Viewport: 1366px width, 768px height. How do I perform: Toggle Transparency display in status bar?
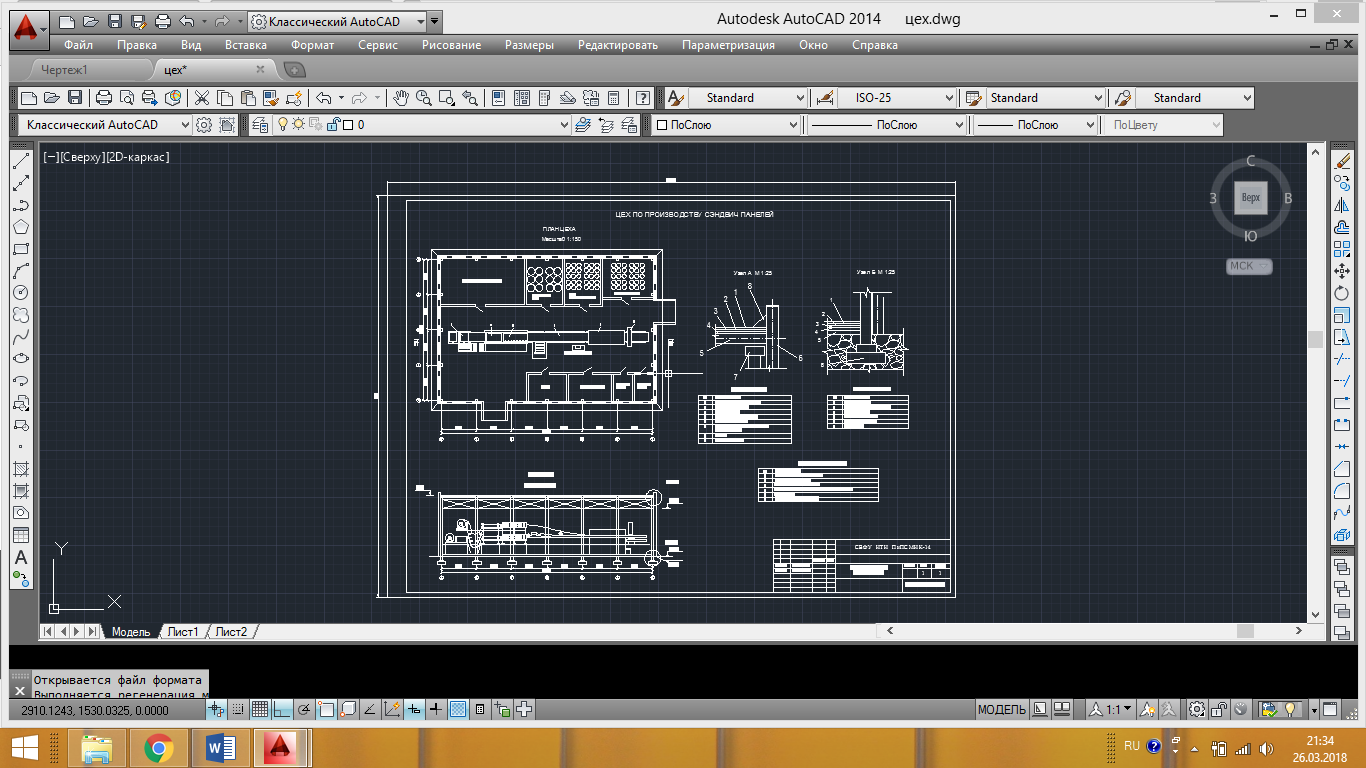coord(458,710)
